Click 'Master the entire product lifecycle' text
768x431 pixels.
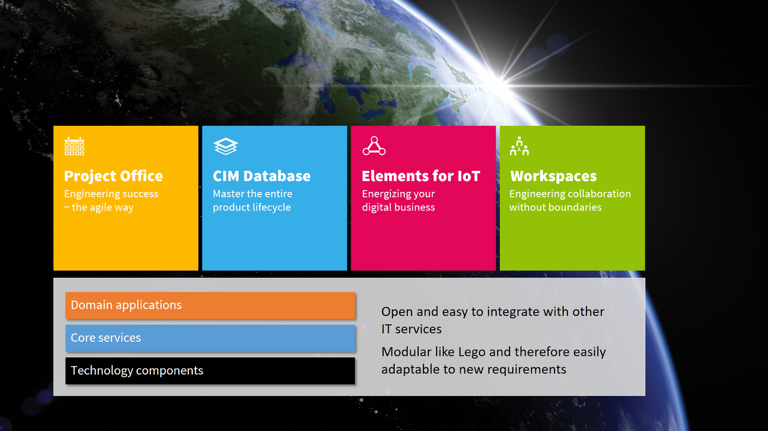(252, 201)
